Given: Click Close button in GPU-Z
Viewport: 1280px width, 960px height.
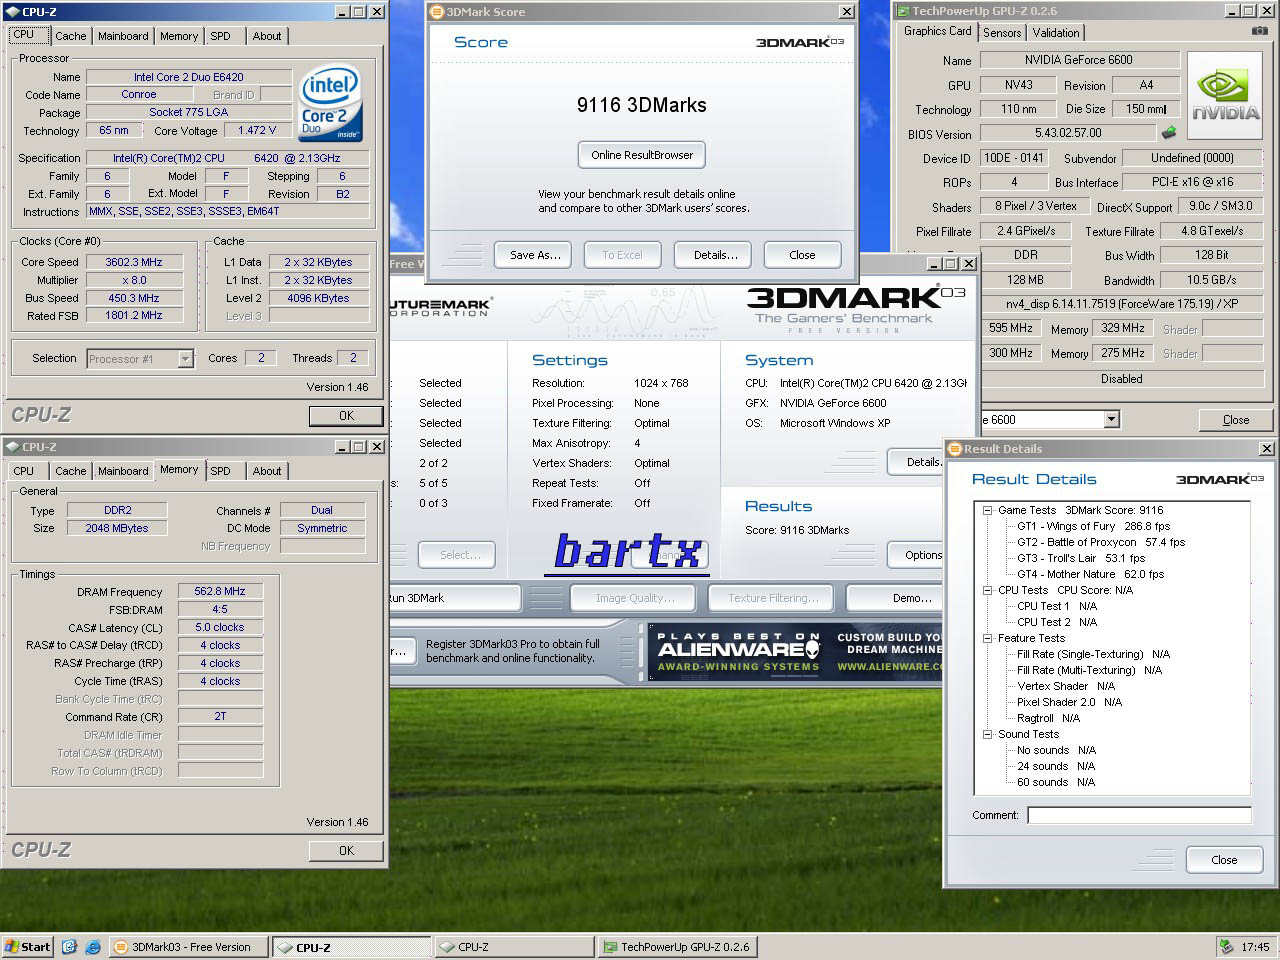Looking at the screenshot, I should [x=1236, y=420].
